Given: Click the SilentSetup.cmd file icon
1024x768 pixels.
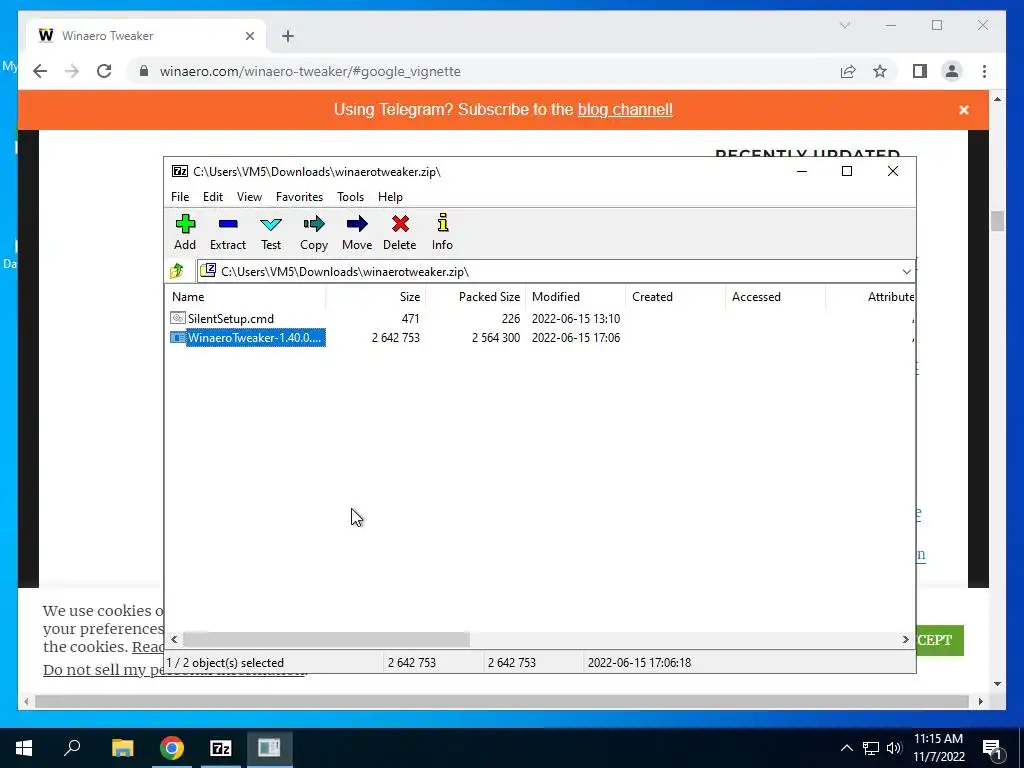Looking at the screenshot, I should 178,318.
